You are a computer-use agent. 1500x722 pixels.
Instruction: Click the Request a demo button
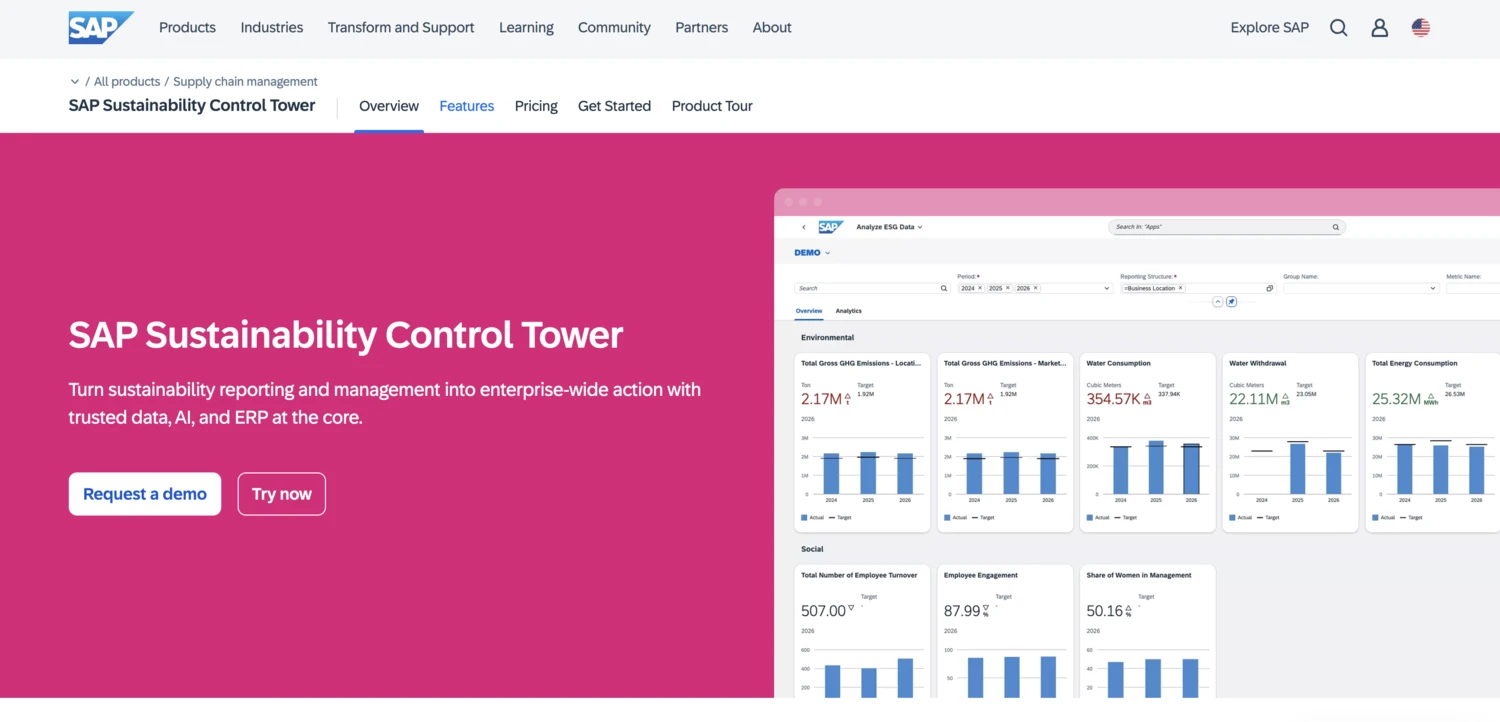point(144,493)
